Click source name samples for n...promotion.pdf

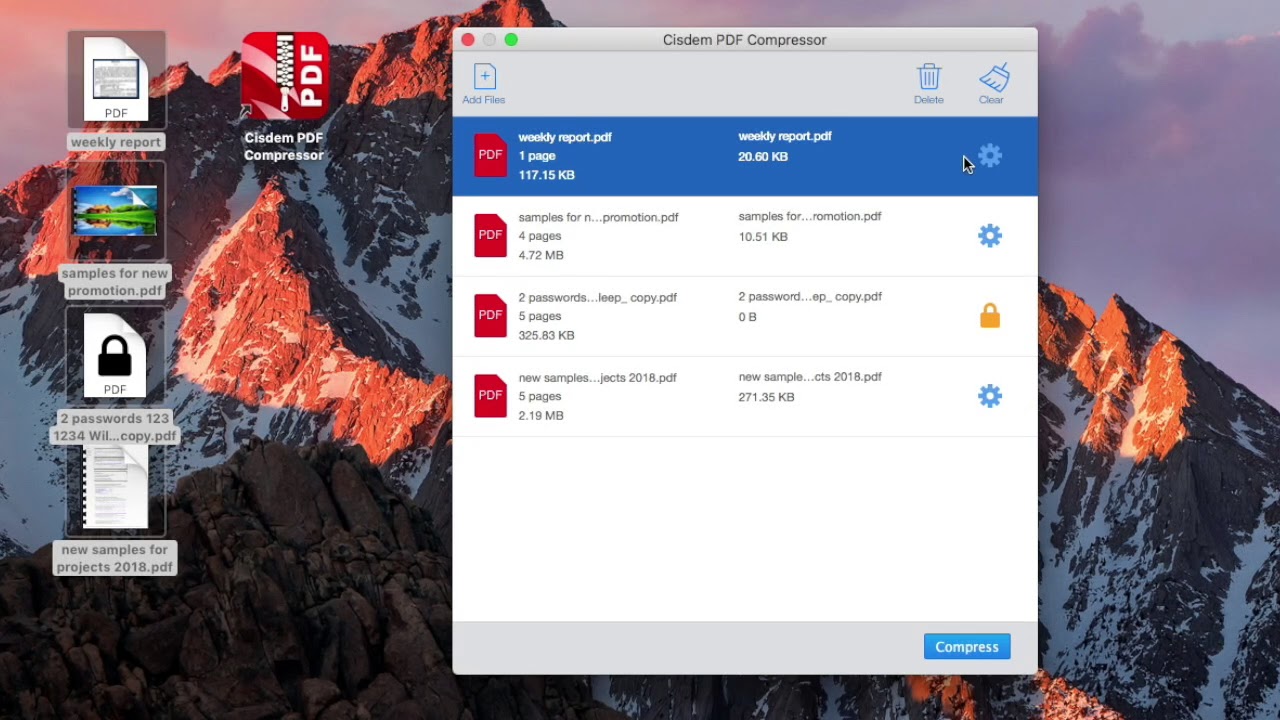pos(598,217)
